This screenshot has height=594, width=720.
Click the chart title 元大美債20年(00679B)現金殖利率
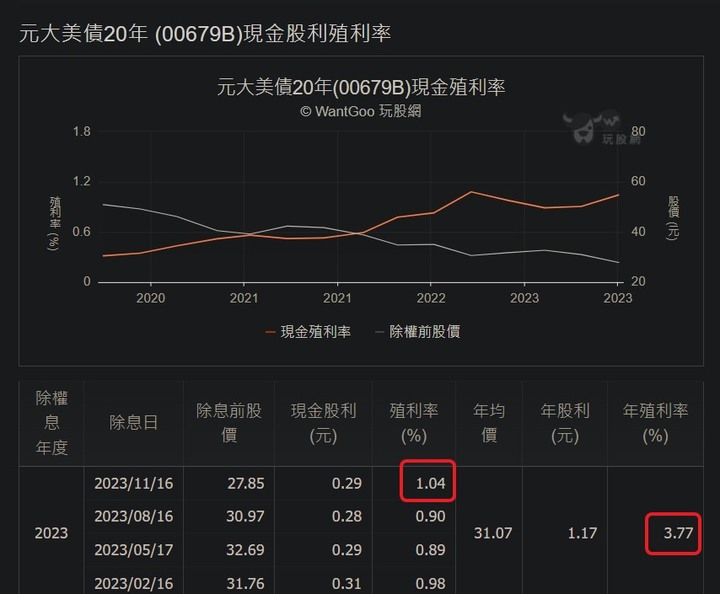[x=361, y=87]
